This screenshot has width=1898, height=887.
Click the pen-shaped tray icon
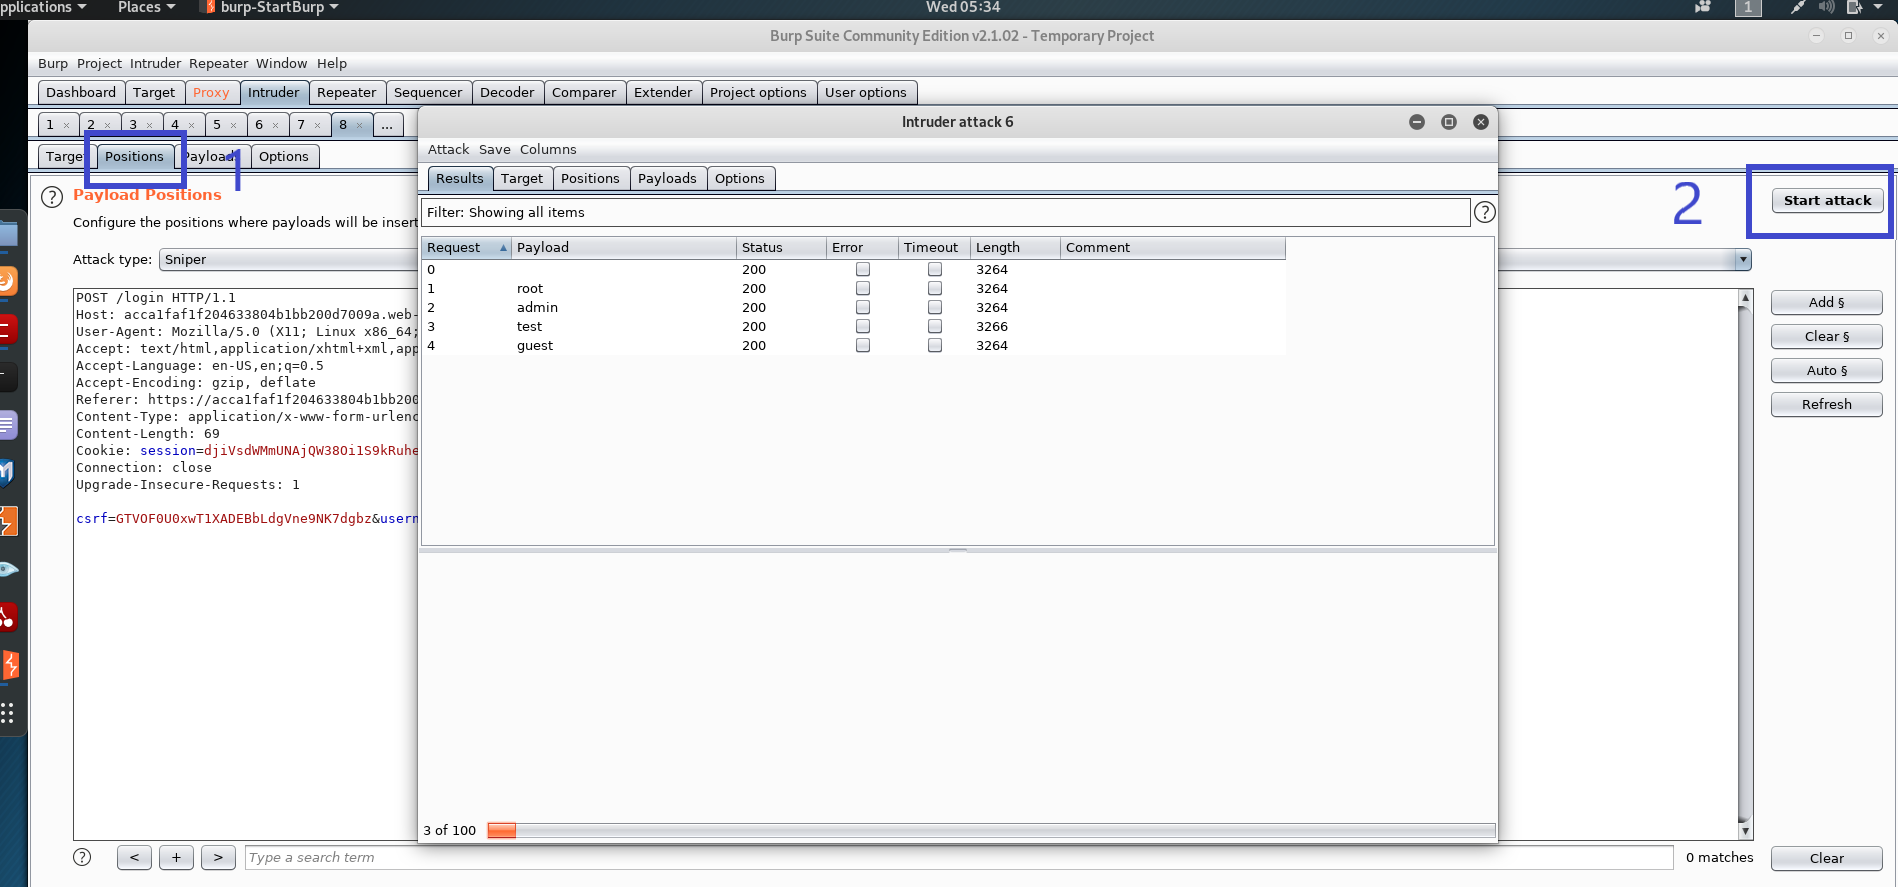[x=1798, y=7]
